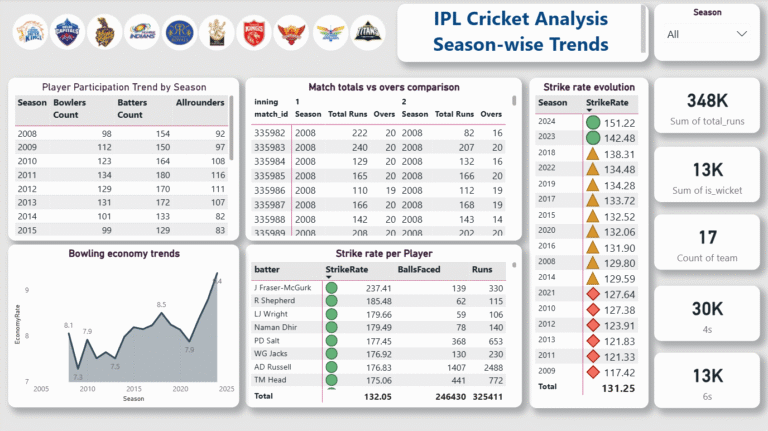The height and width of the screenshot is (431, 768).
Task: Select the 2011 row in participation table
Action: [121, 175]
